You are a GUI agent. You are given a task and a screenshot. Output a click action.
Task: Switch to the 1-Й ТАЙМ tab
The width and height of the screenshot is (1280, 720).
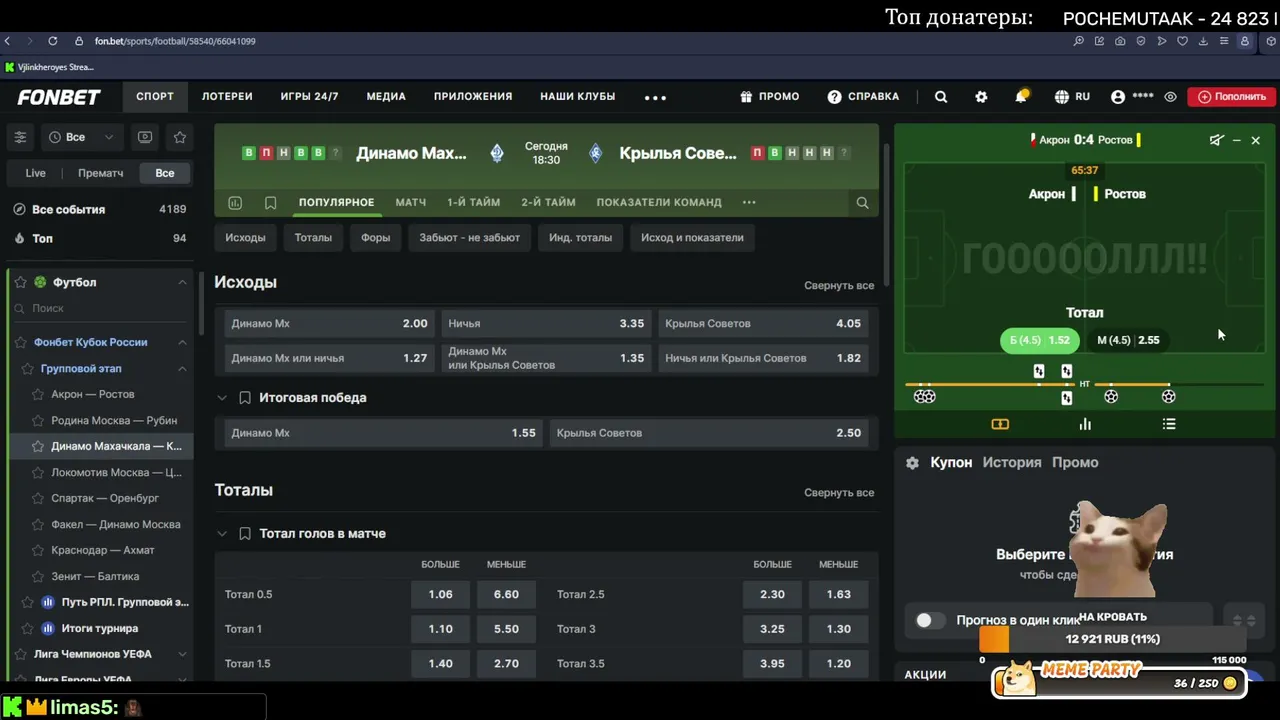pyautogui.click(x=473, y=202)
